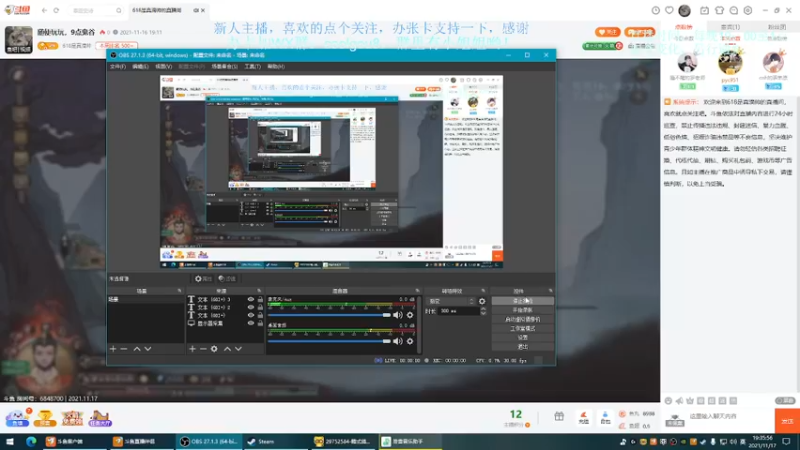The height and width of the screenshot is (450, 800).
Task: Open the View menu in OBS
Action: 163,66
